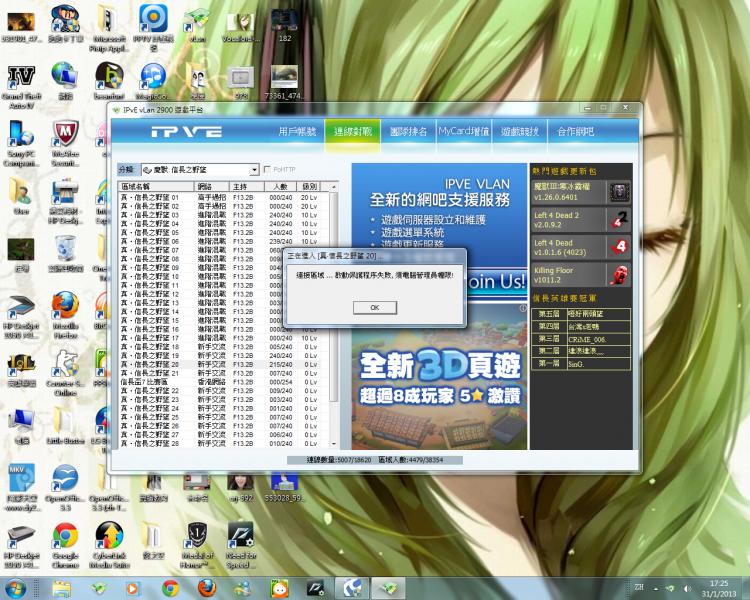Open the Recycle Bin on desktop
This screenshot has width=750, height=600.
pyautogui.click(x=65, y=248)
